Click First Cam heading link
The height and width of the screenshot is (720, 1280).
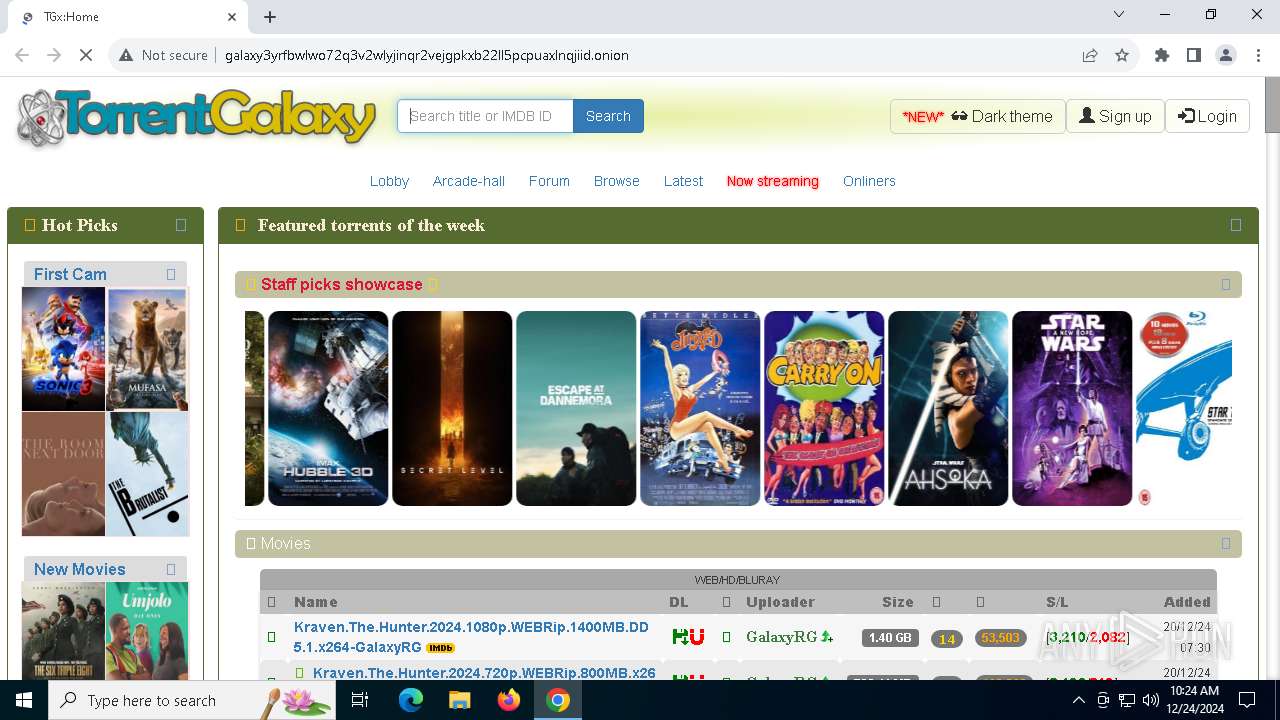70,274
